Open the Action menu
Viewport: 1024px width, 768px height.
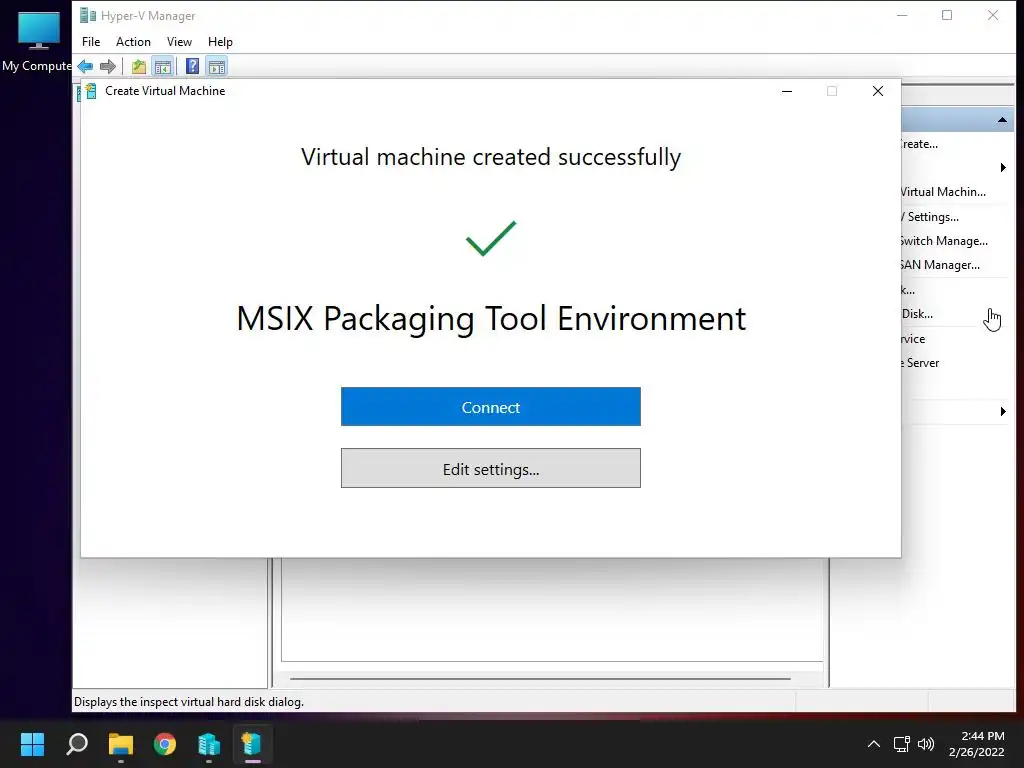tap(133, 42)
